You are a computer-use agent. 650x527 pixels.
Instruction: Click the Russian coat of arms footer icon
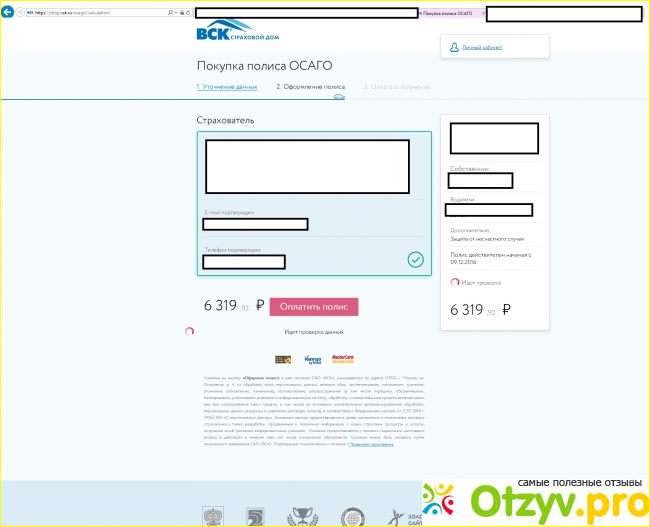tap(214, 517)
